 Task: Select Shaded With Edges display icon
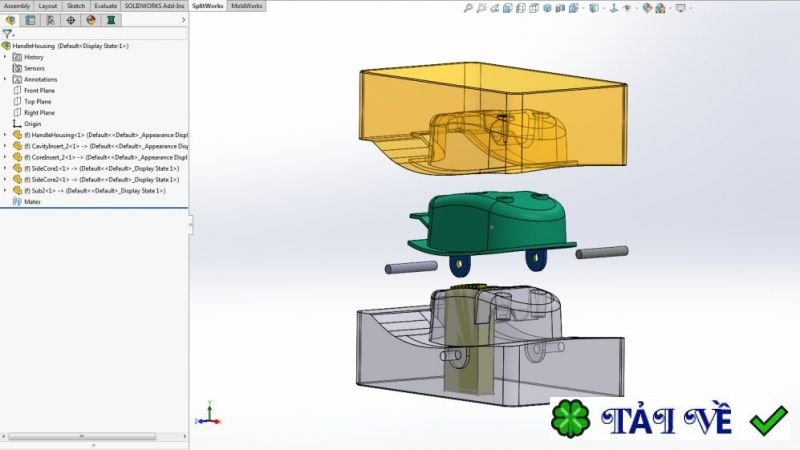point(508,8)
